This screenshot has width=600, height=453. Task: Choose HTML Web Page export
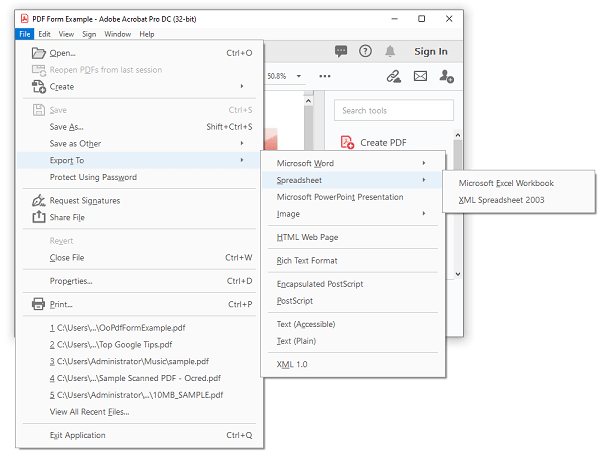tap(353, 237)
